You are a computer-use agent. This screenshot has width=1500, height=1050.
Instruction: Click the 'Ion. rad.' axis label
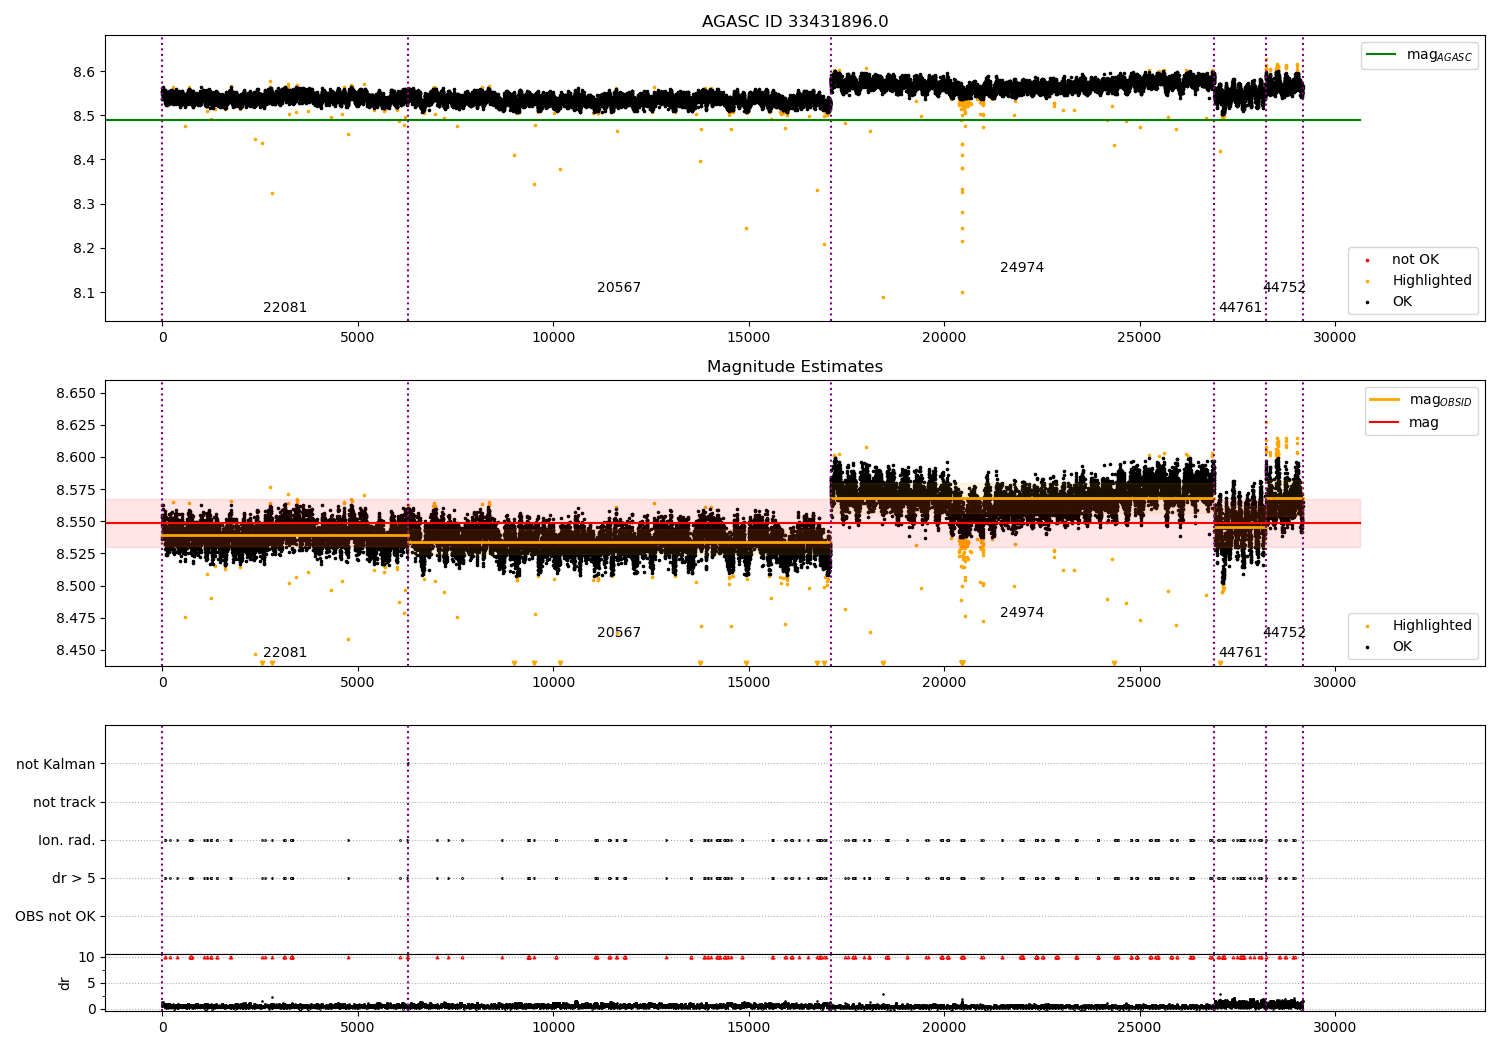pyautogui.click(x=67, y=841)
